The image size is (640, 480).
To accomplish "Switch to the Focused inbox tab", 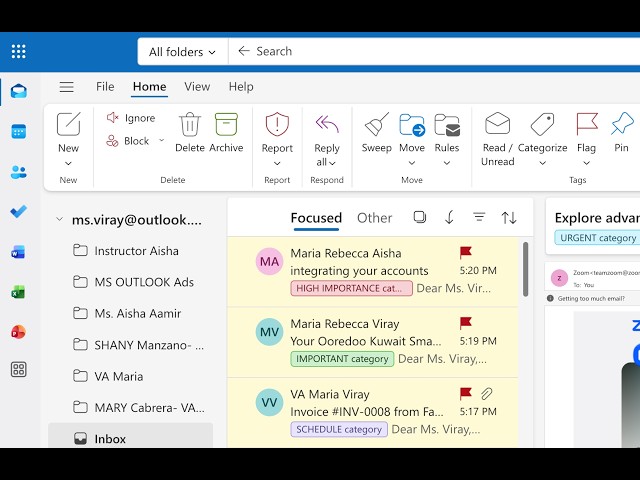I will [316, 218].
